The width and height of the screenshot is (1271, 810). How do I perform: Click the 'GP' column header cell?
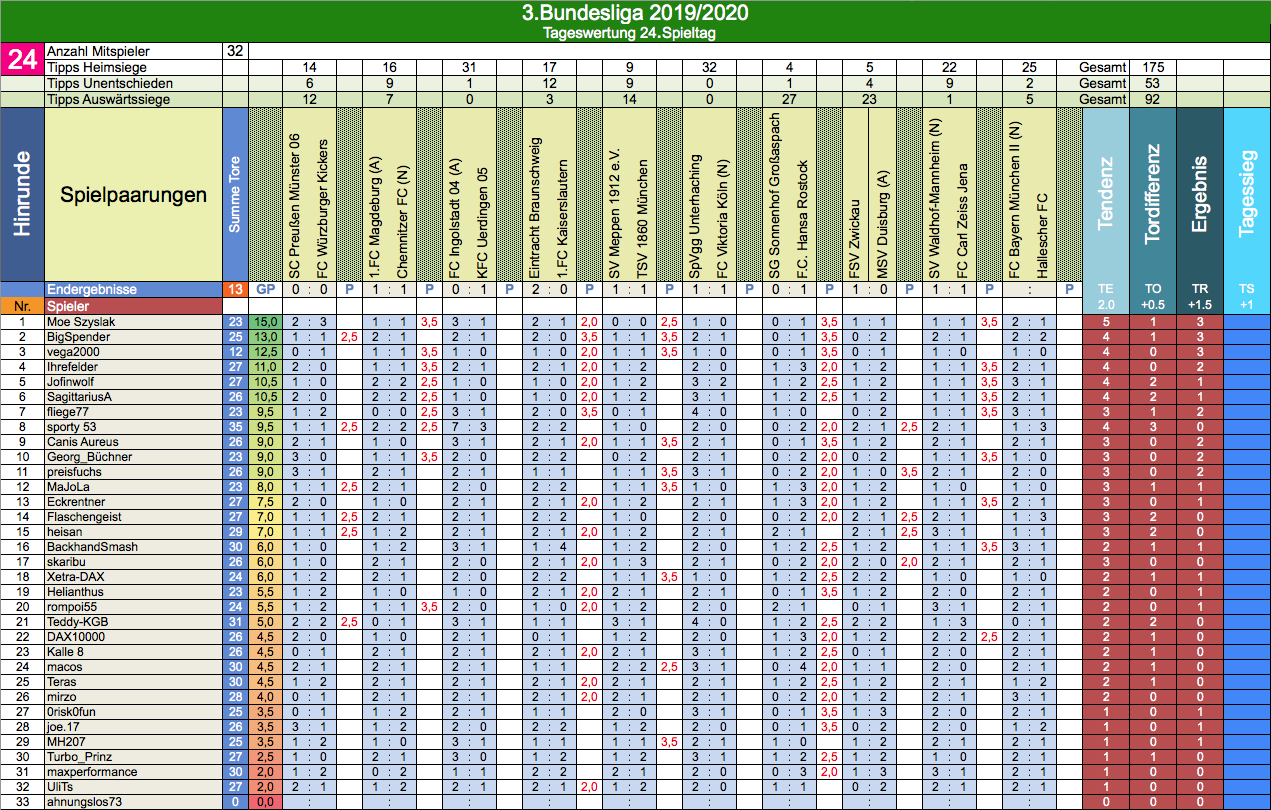click(x=266, y=289)
